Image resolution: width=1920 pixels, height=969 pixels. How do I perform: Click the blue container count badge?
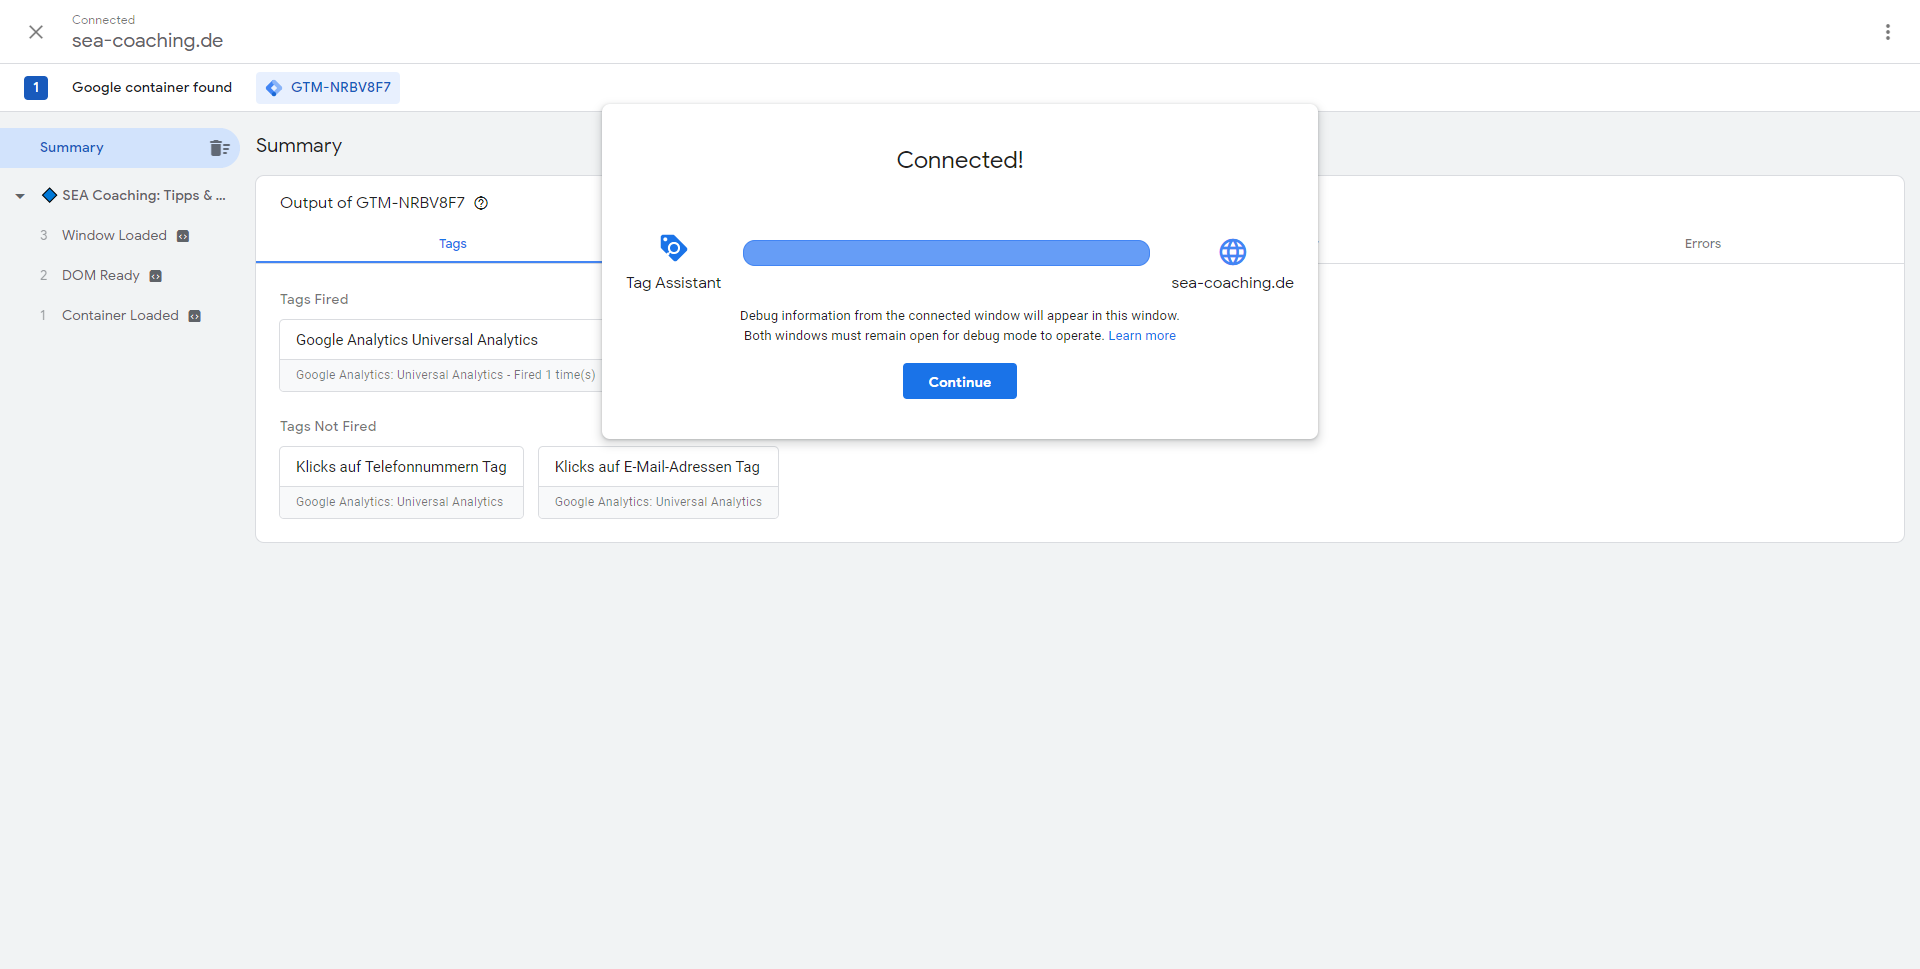tap(36, 88)
